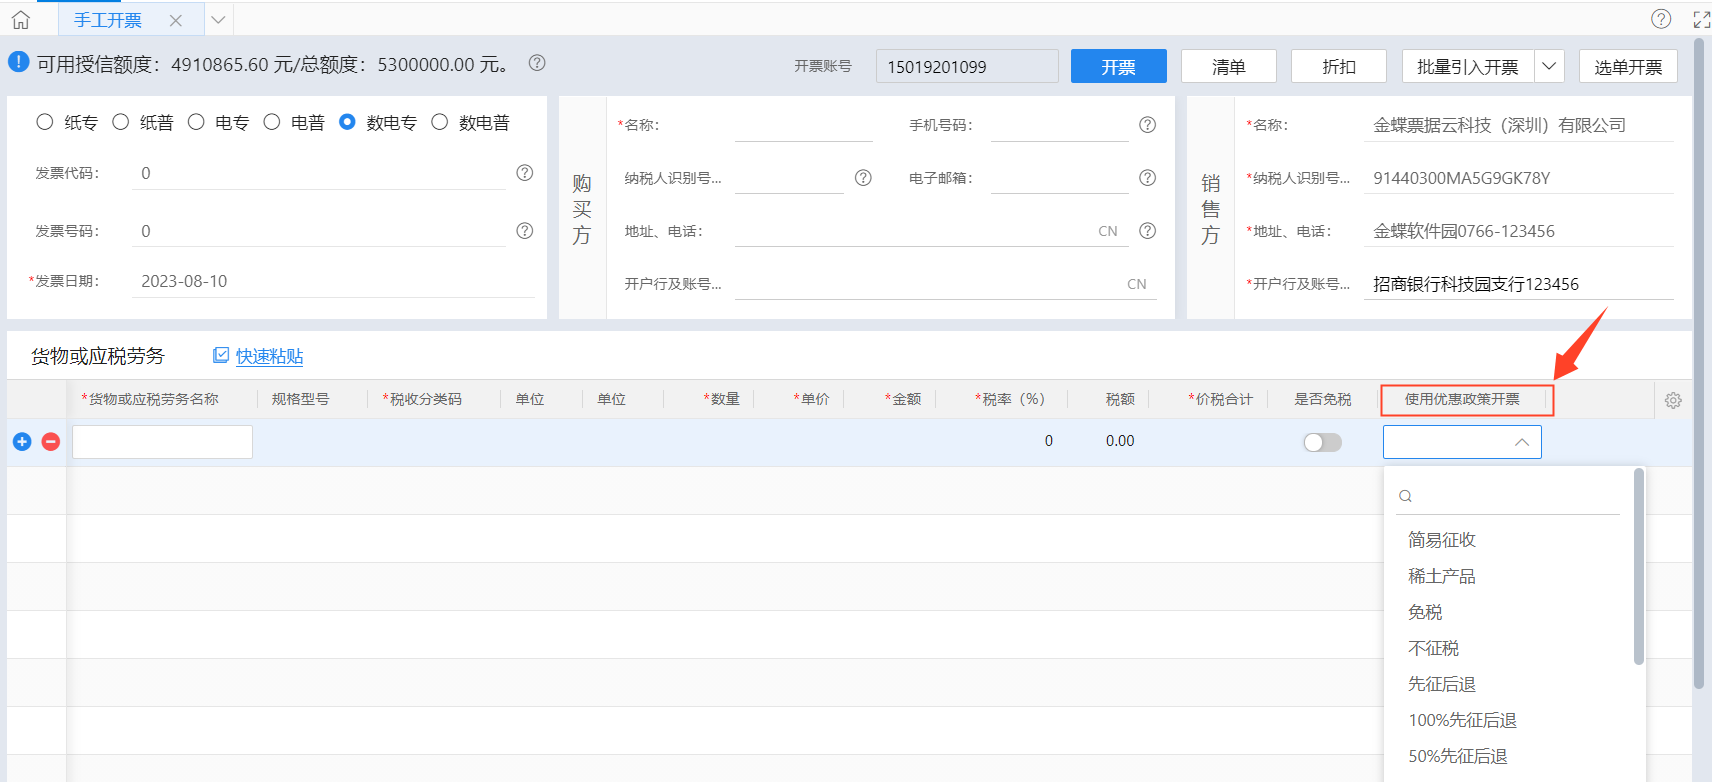This screenshot has width=1712, height=782.
Task: Click the 选单开票 button
Action: click(x=1628, y=66)
